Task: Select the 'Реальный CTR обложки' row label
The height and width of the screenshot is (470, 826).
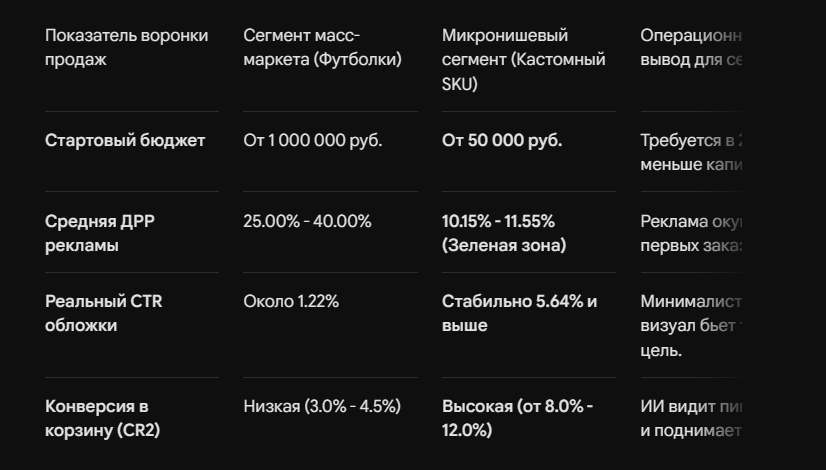Action: (104, 314)
